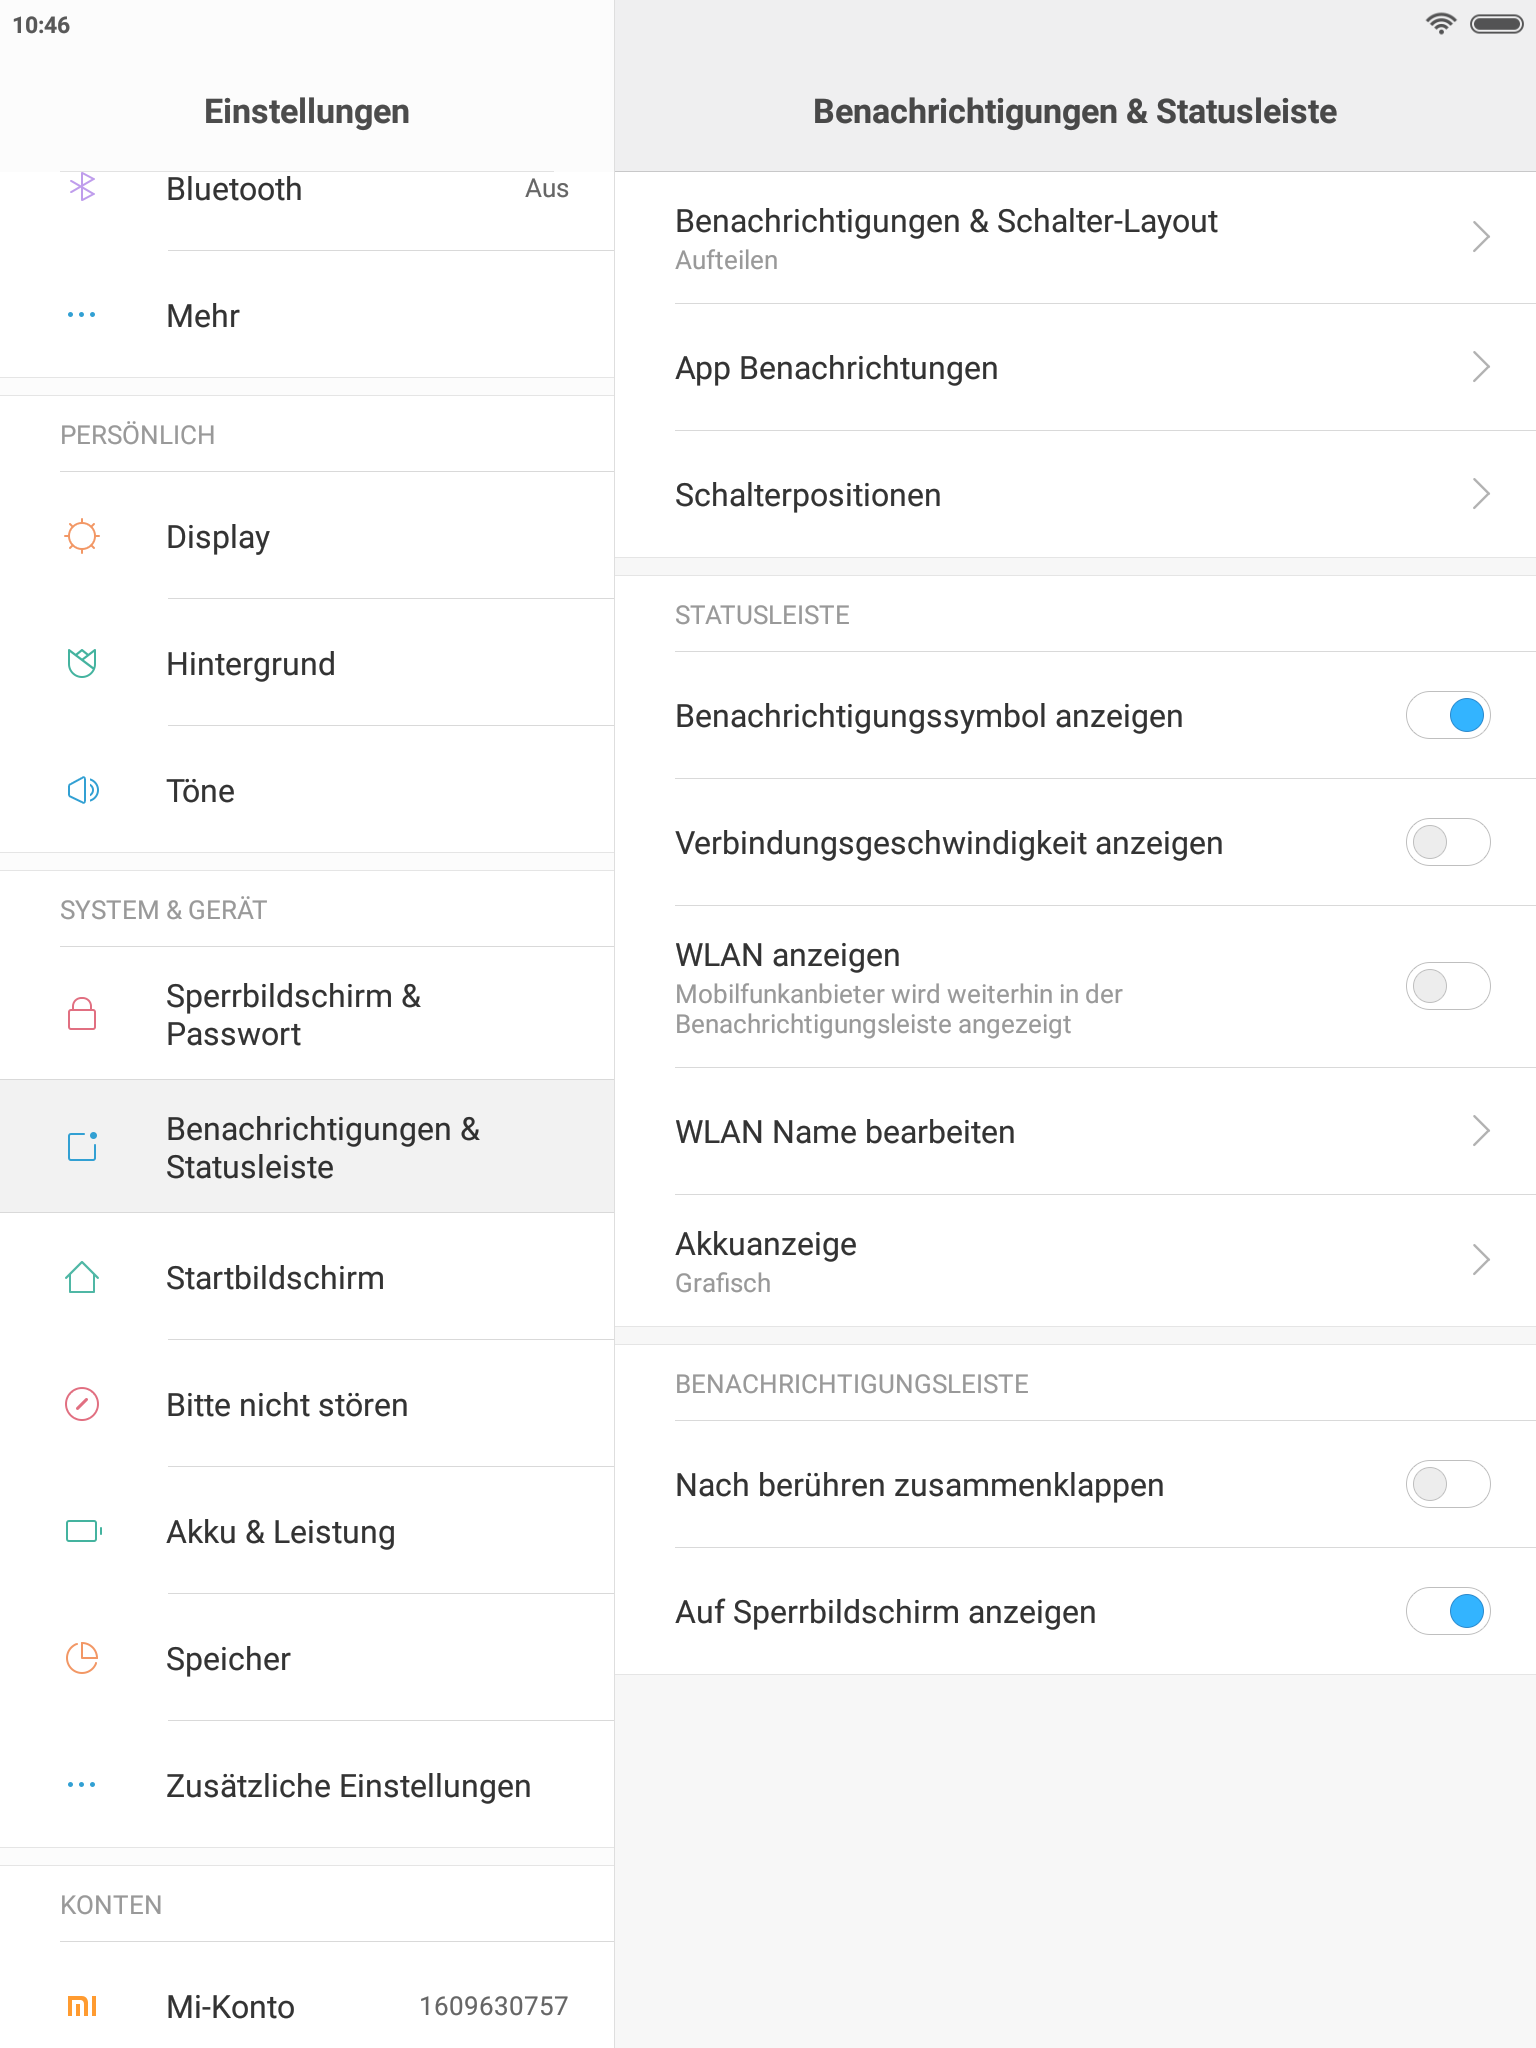The width and height of the screenshot is (1536, 2048).
Task: Turn on WLAN anzeigen switch
Action: point(1447,987)
